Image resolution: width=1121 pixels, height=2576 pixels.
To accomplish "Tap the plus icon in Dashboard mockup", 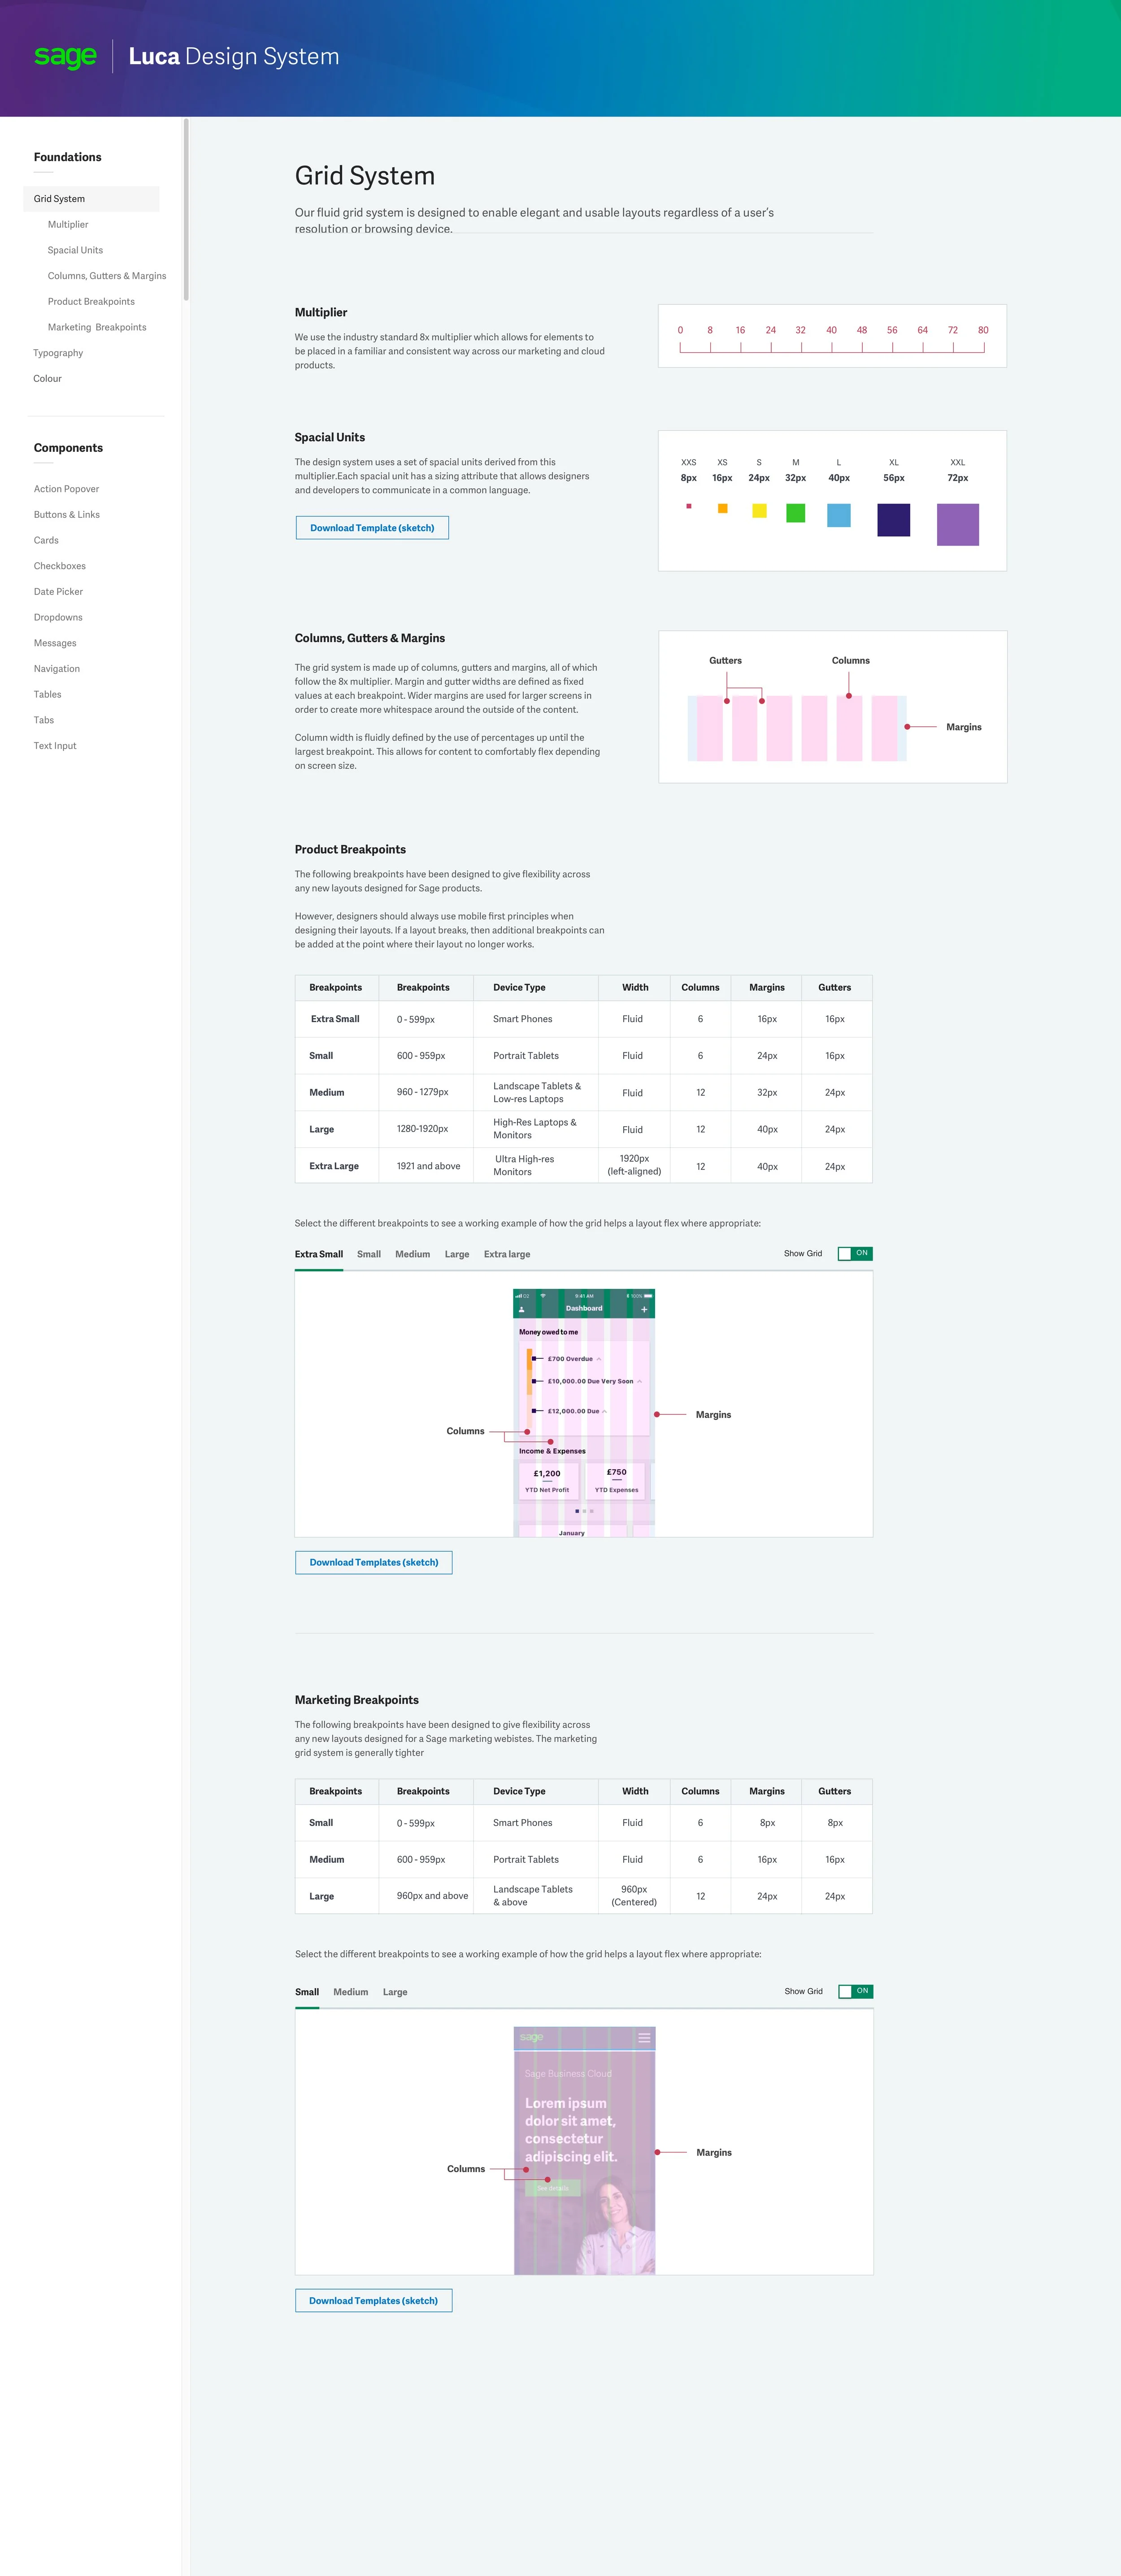I will [x=644, y=1309].
